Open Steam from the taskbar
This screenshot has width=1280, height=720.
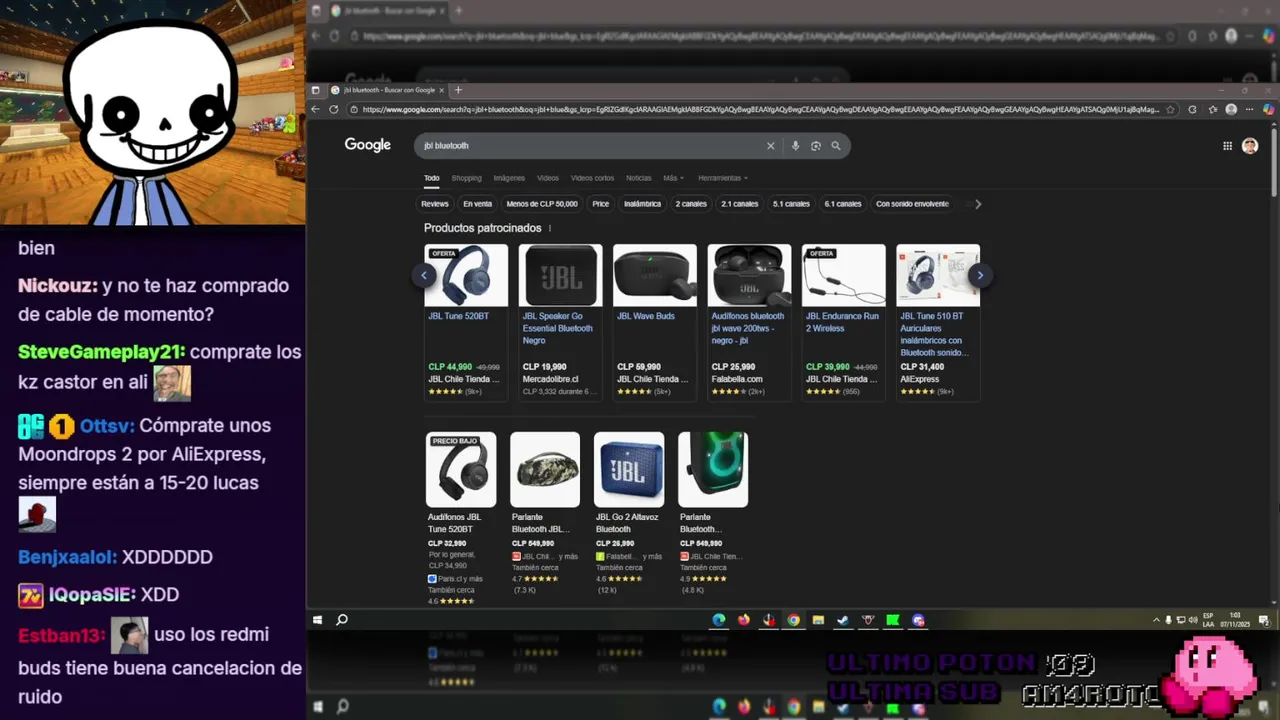point(843,620)
